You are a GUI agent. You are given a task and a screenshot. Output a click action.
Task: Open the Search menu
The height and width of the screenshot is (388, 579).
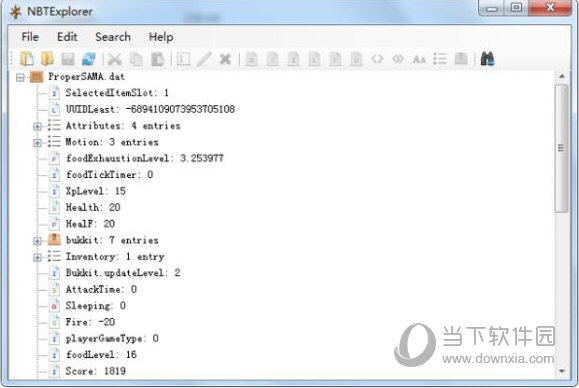[113, 37]
